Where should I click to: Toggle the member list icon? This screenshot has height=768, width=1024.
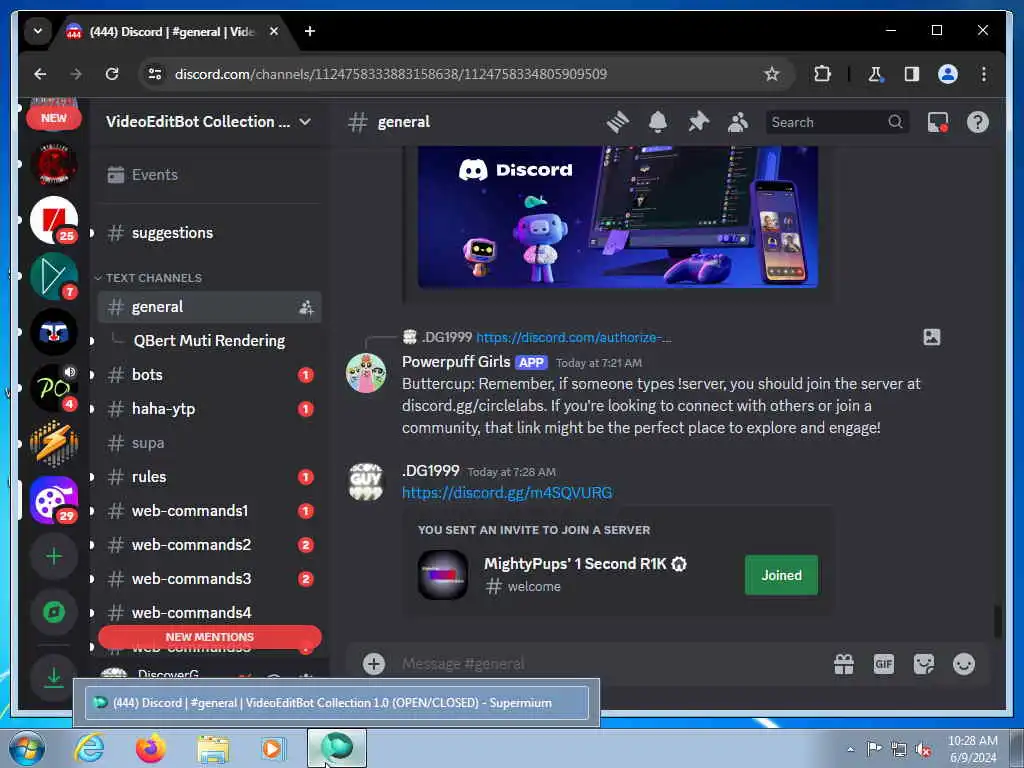point(738,122)
